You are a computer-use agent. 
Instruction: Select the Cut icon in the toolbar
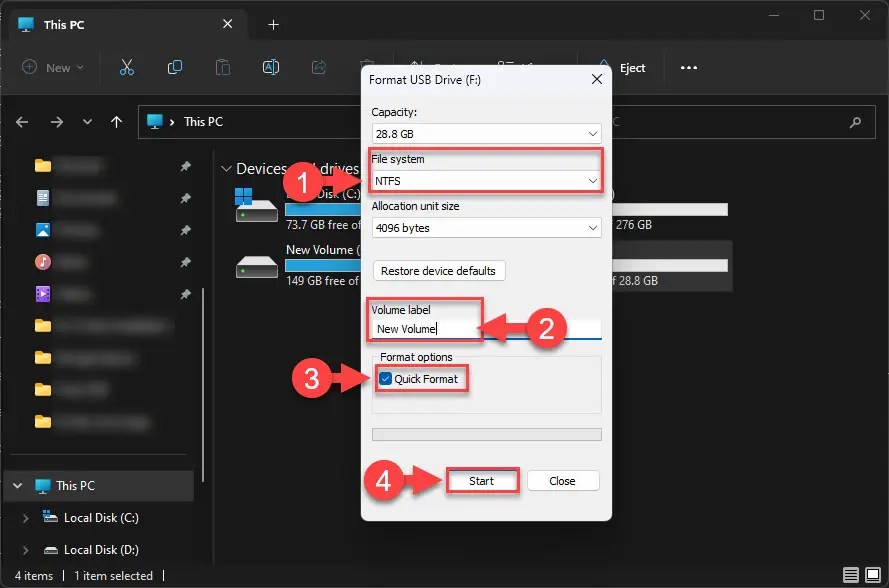coord(127,67)
